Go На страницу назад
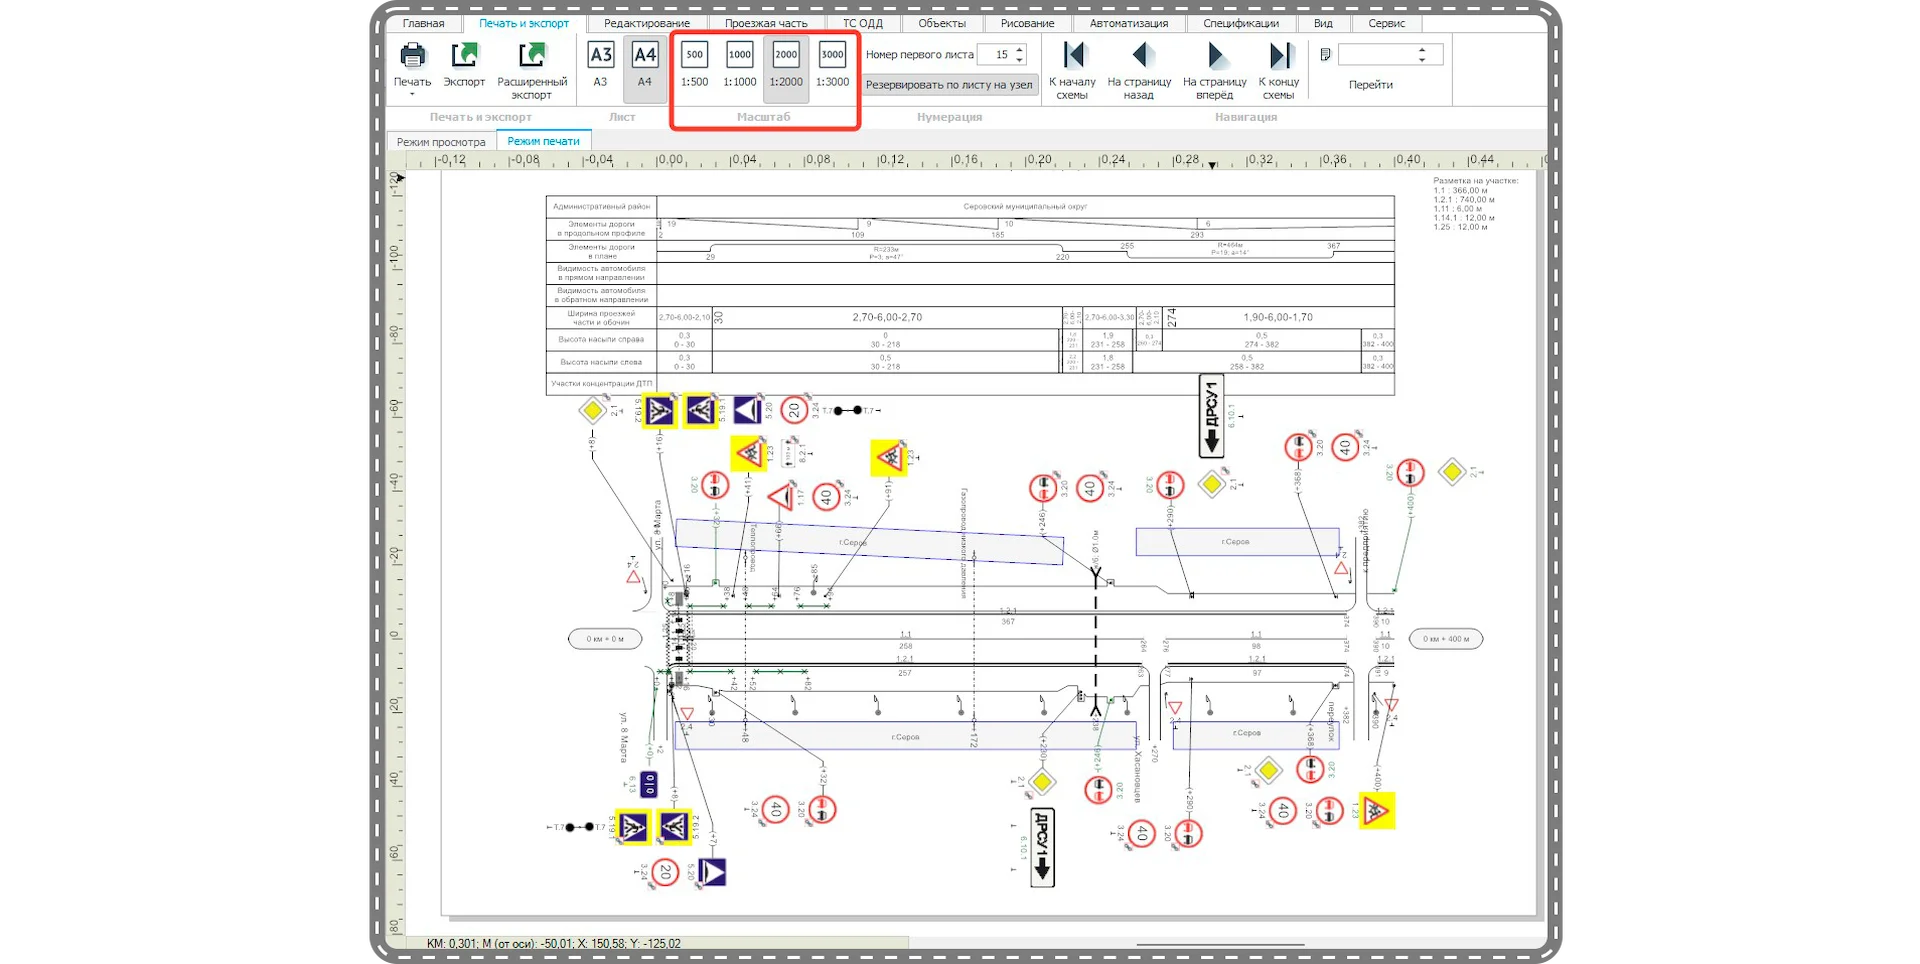The height and width of the screenshot is (964, 1920). click(1139, 55)
